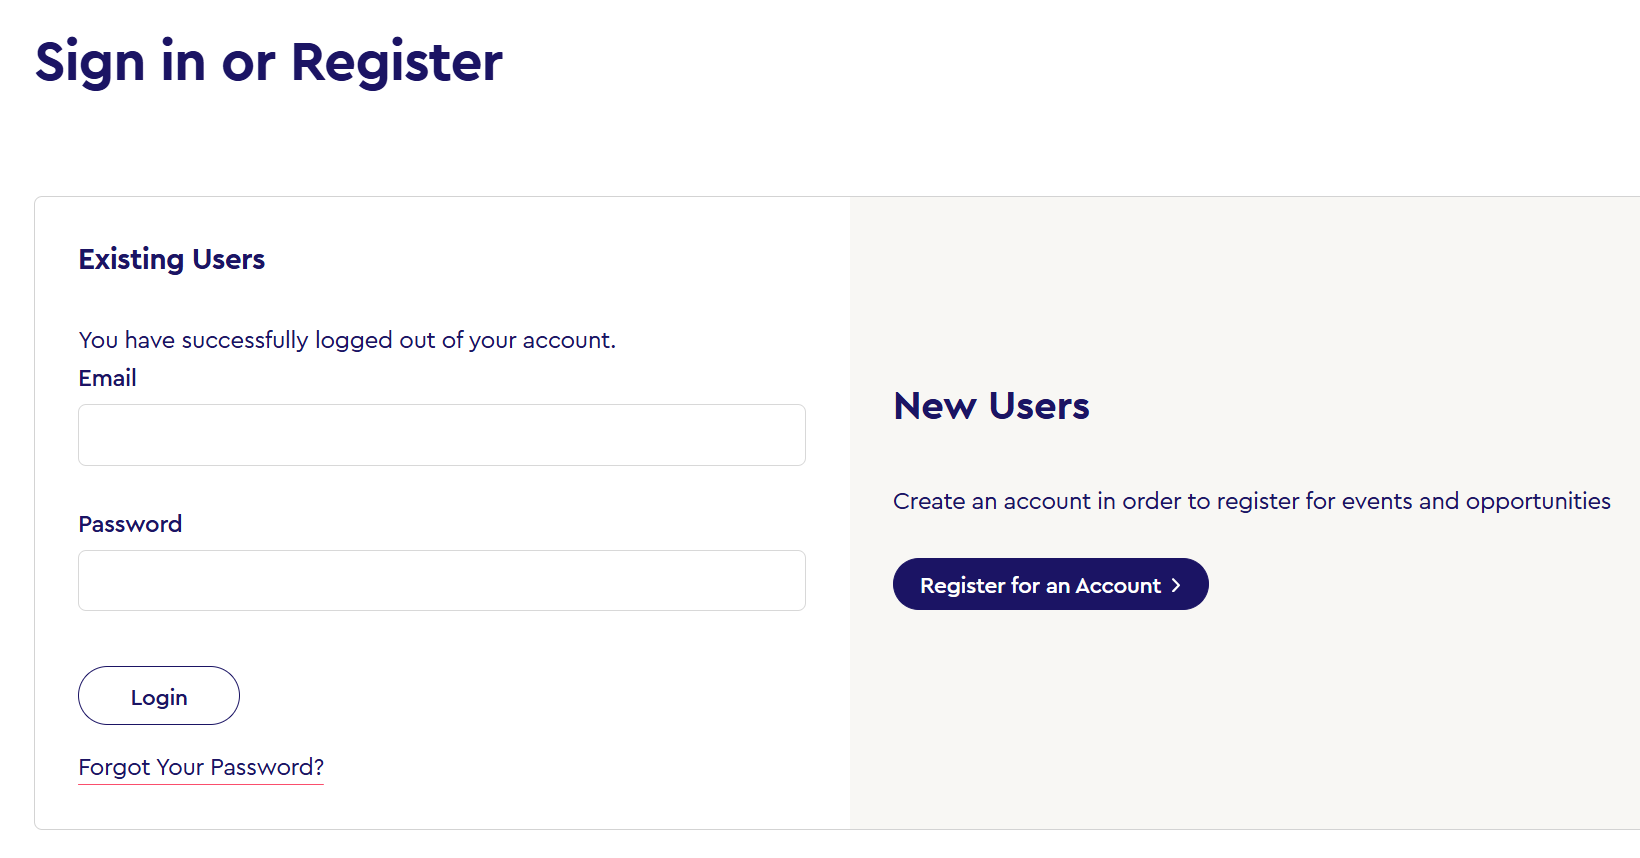
Task: Select the Existing Users heading
Action: coord(171,259)
